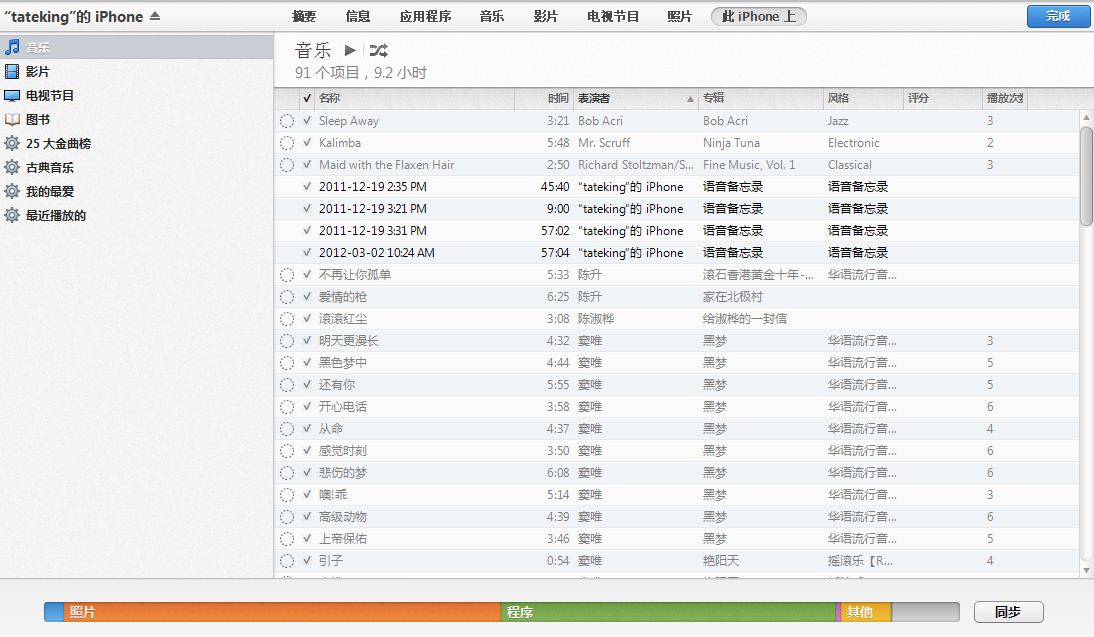Open 电视节目 in the left sidebar

click(49, 96)
